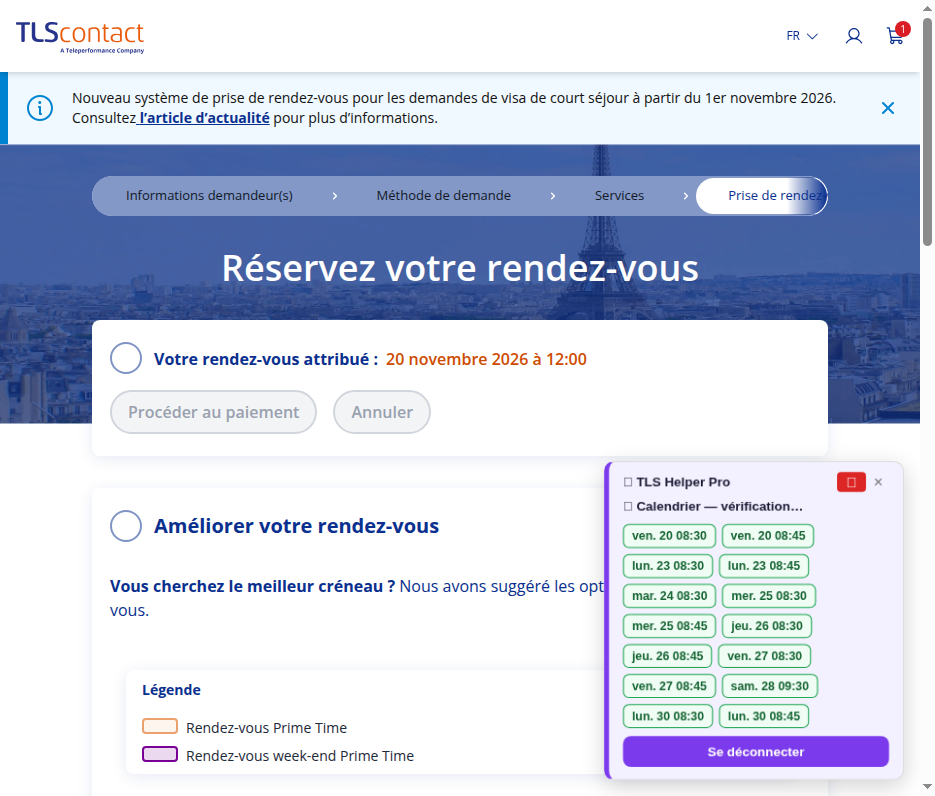935x796 pixels.
Task: Click the scrollbar up arrow
Action: [x=927, y=7]
